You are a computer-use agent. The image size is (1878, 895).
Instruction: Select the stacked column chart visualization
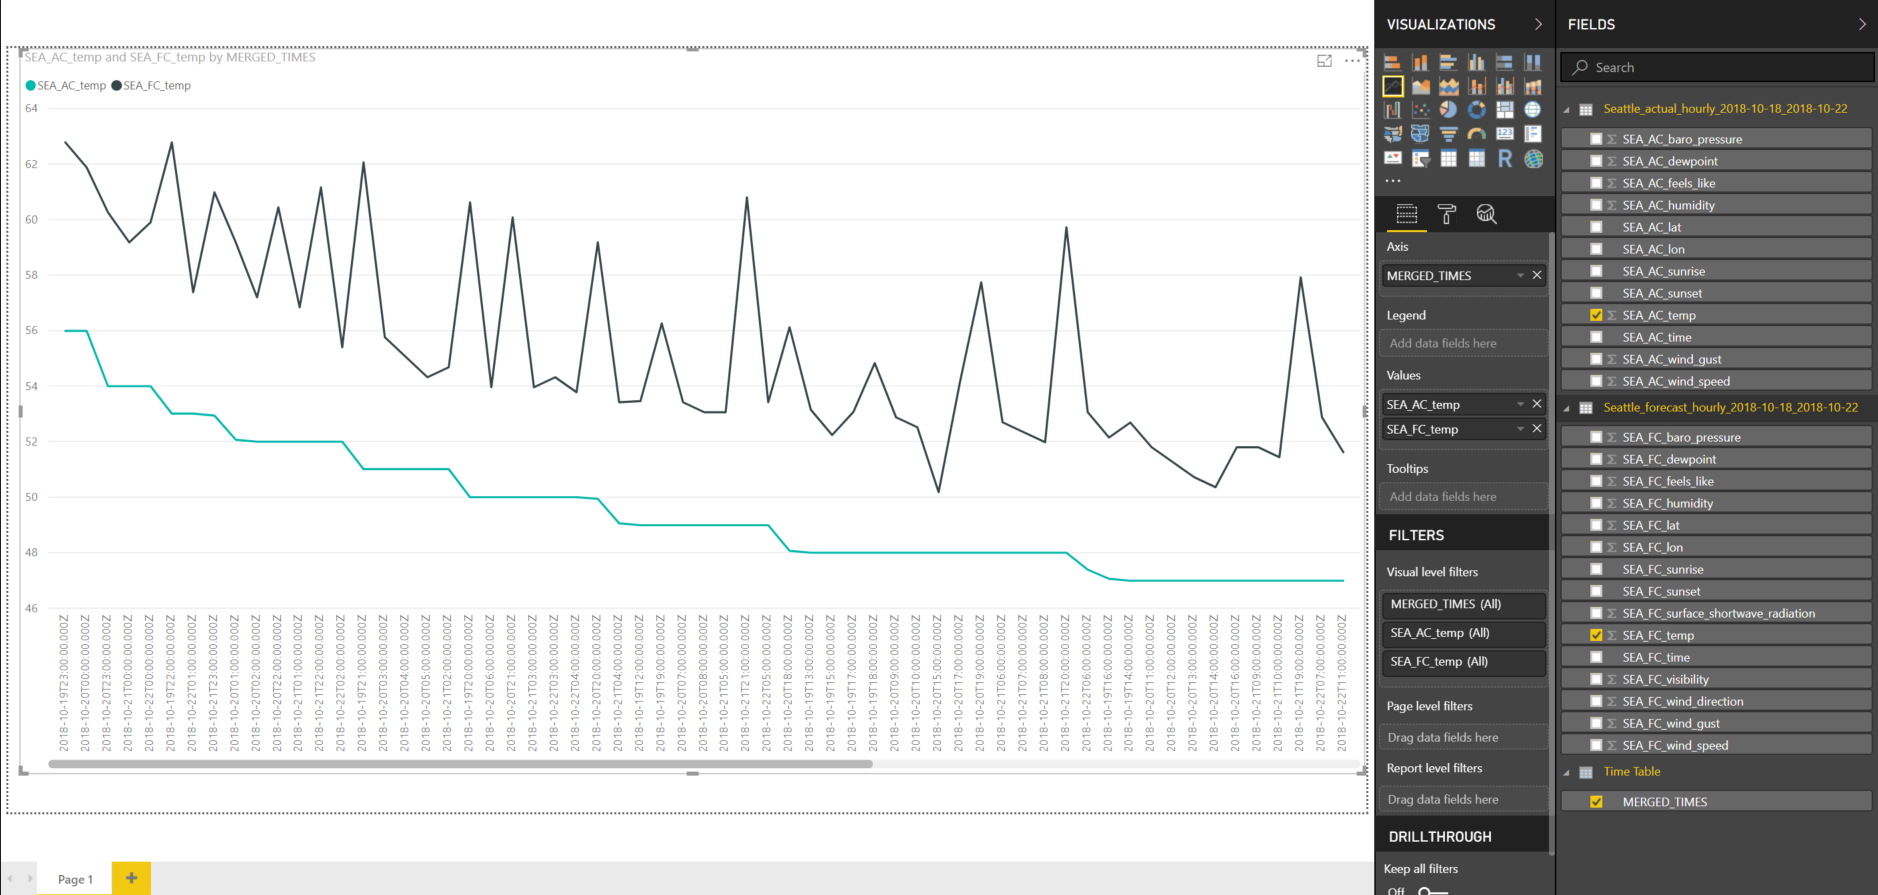coord(1421,62)
